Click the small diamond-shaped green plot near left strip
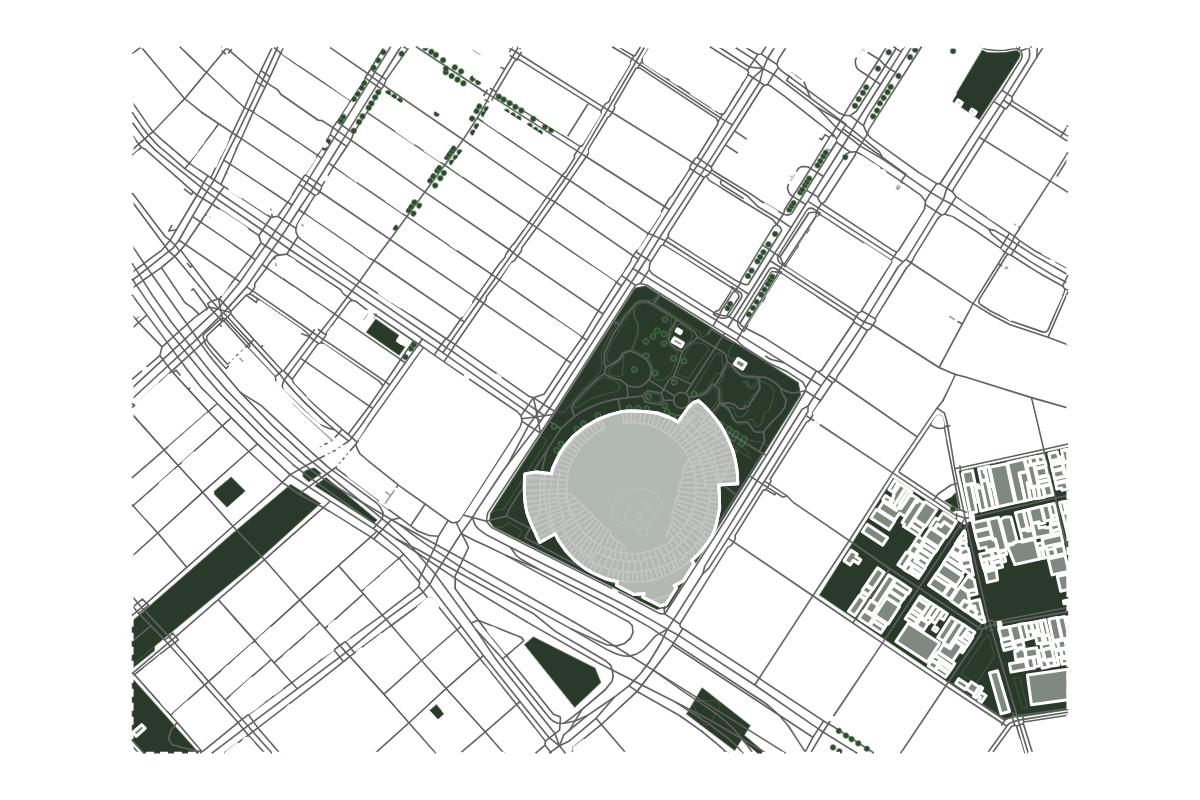This screenshot has height=800, width=1200. [x=229, y=491]
